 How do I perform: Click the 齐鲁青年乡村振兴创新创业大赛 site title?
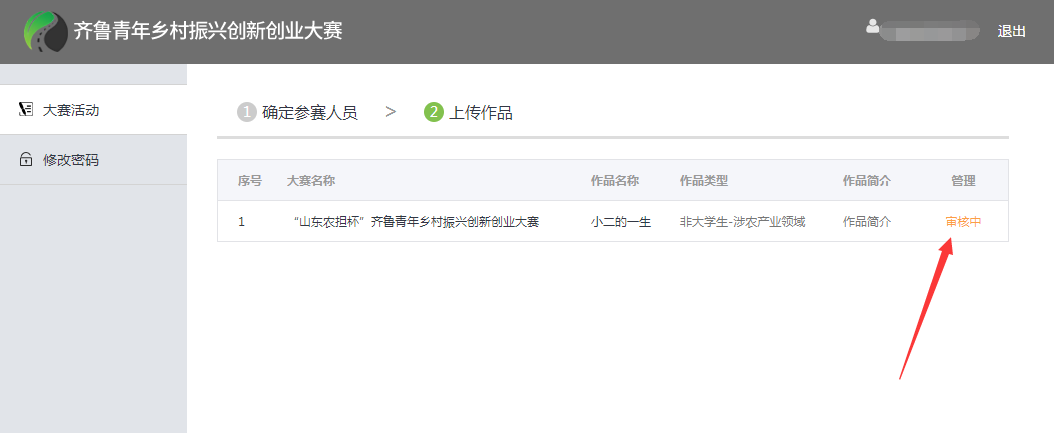point(208,31)
